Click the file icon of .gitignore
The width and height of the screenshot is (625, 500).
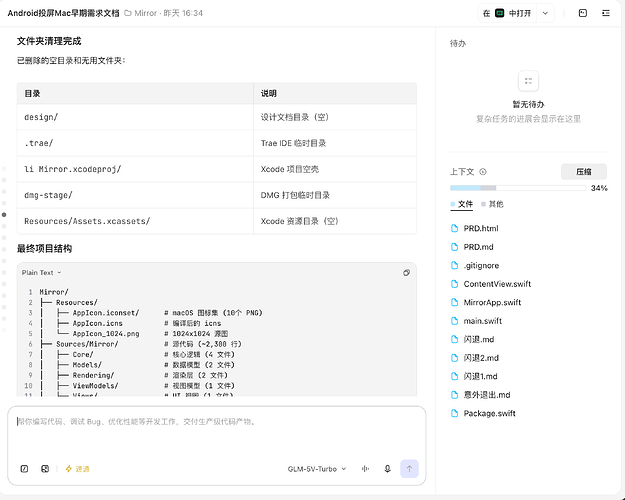point(454,266)
